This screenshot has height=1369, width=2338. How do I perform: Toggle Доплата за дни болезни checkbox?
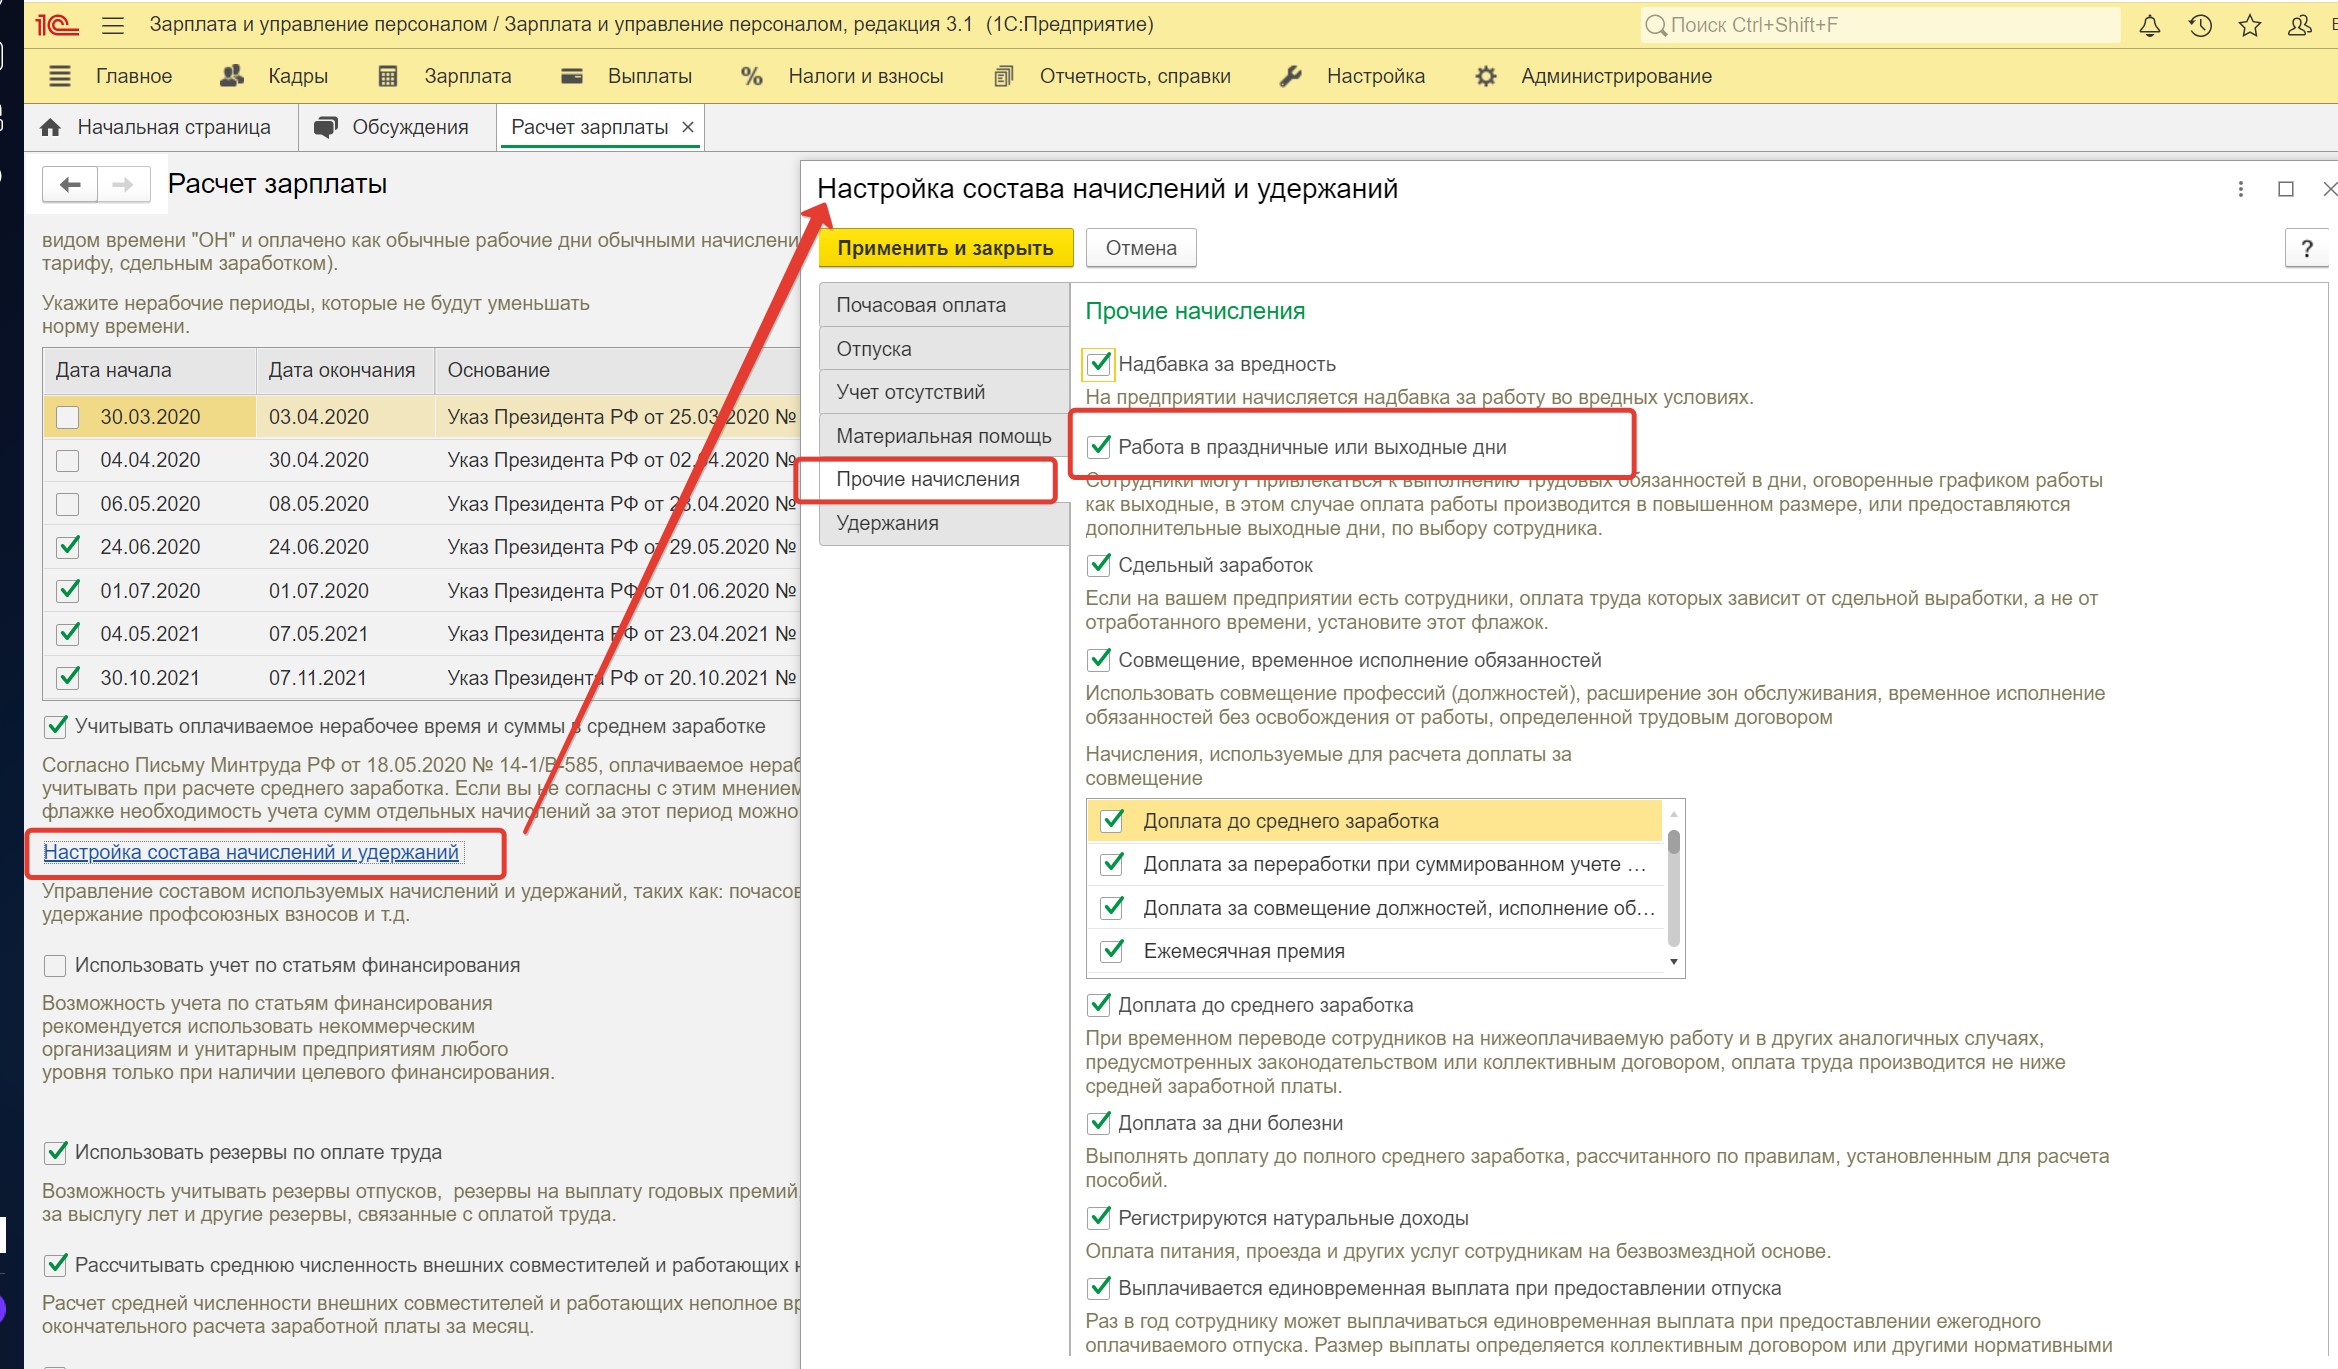1099,1122
